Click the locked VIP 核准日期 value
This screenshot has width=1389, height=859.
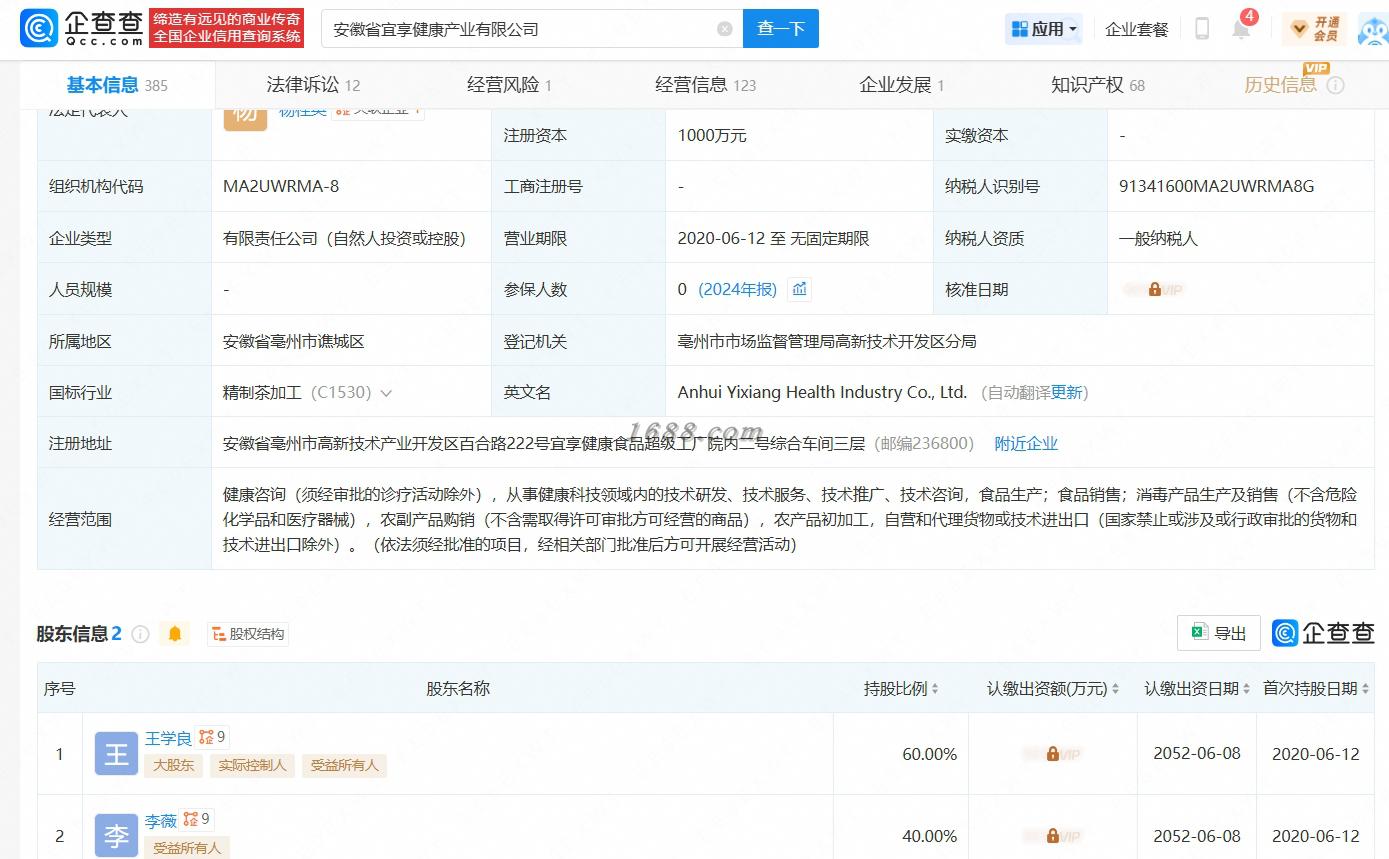coord(1154,289)
